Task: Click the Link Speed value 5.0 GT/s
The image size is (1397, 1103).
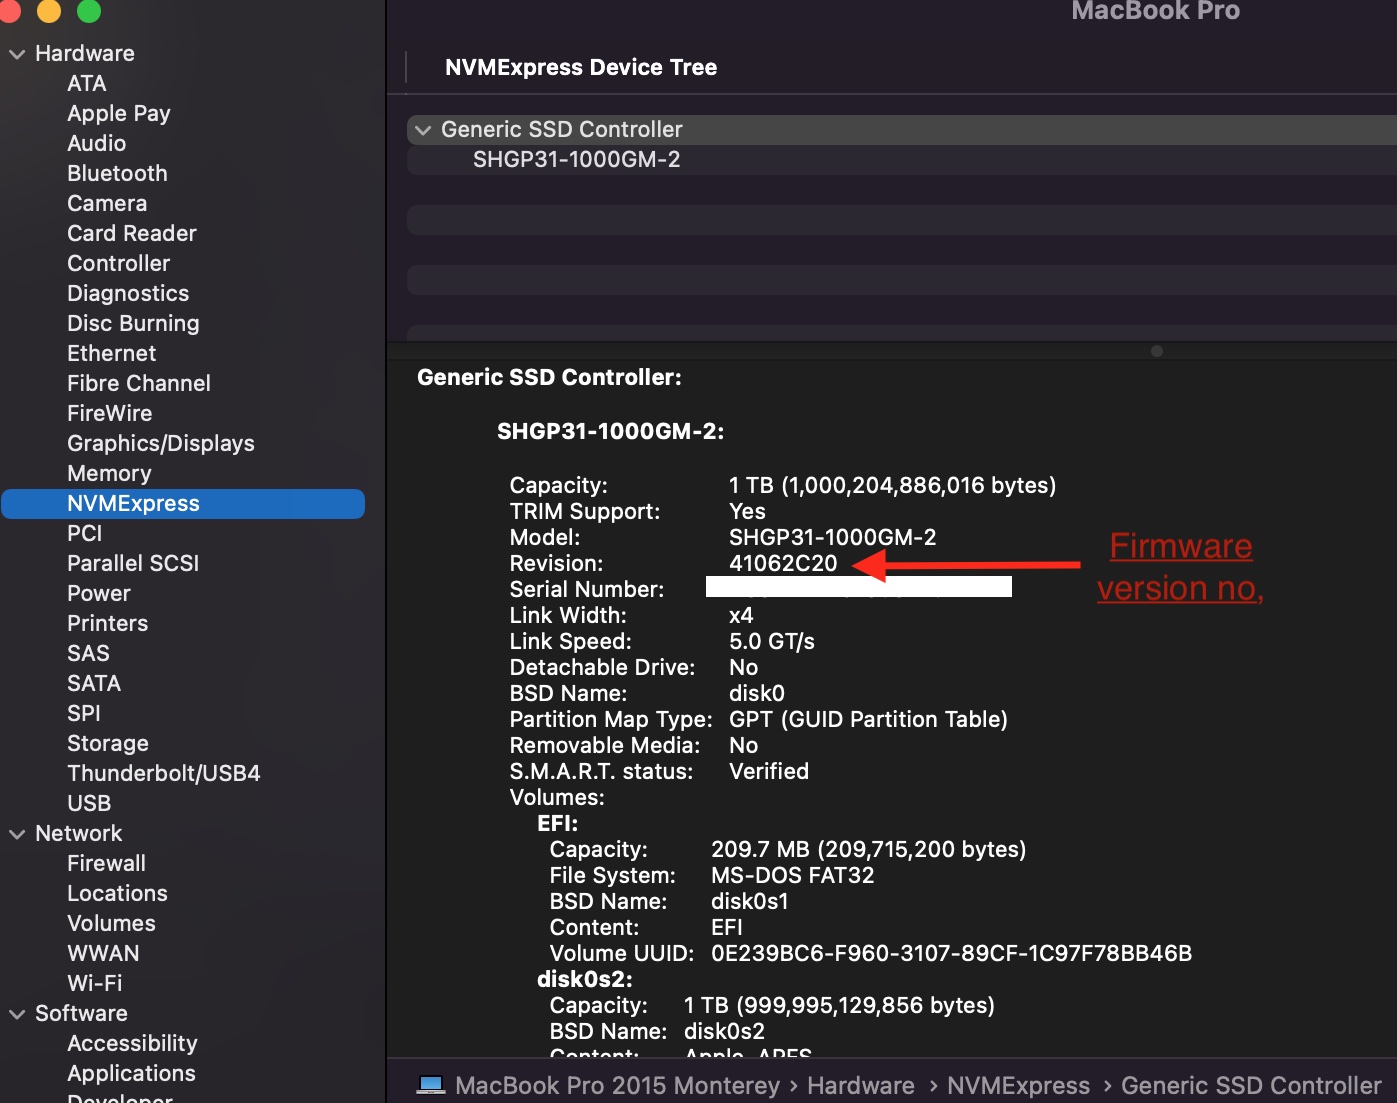Action: click(772, 642)
